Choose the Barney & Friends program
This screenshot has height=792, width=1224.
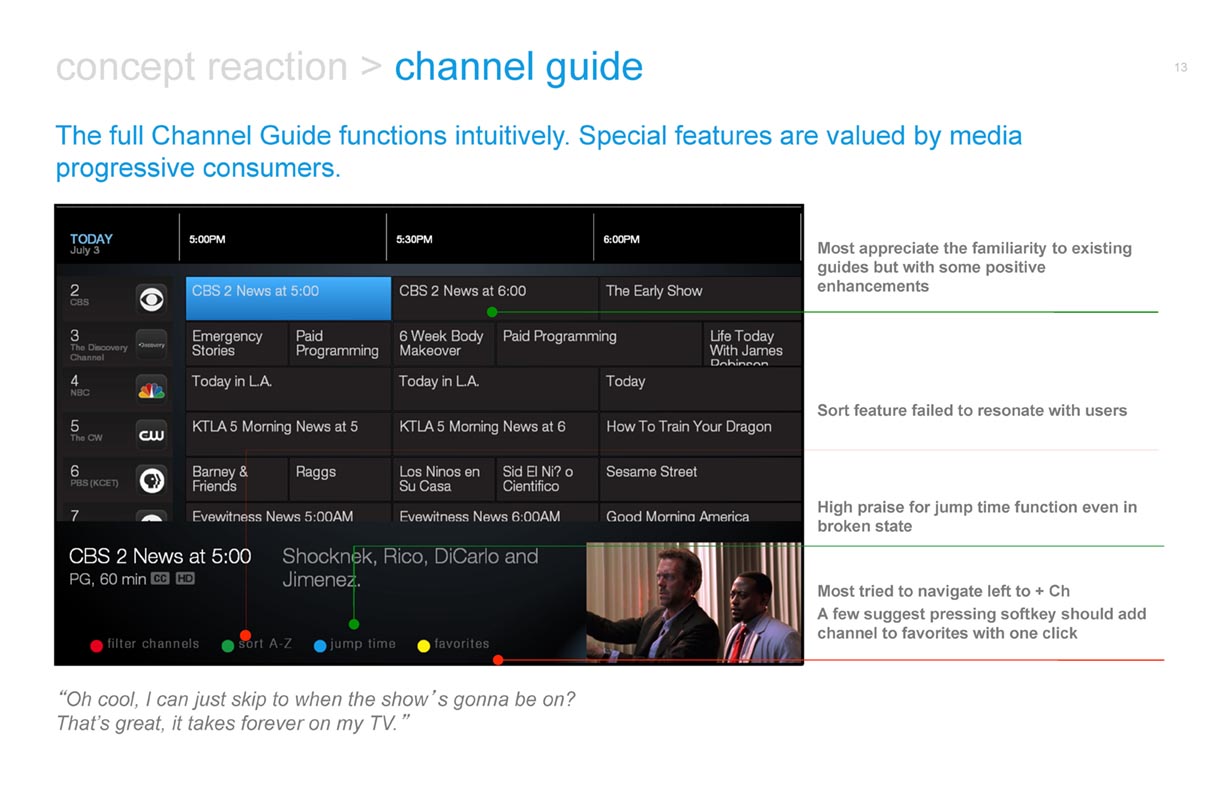pyautogui.click(x=236, y=479)
